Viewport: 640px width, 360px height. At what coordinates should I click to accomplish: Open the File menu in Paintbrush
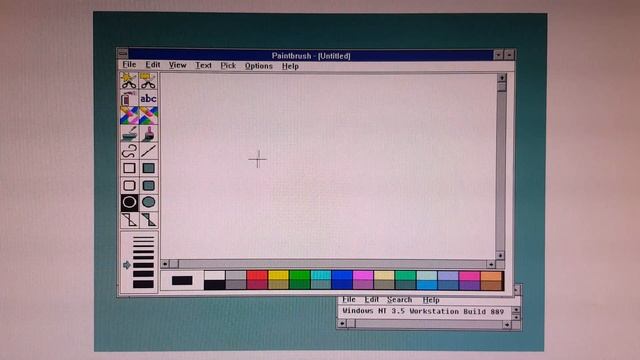tap(129, 64)
